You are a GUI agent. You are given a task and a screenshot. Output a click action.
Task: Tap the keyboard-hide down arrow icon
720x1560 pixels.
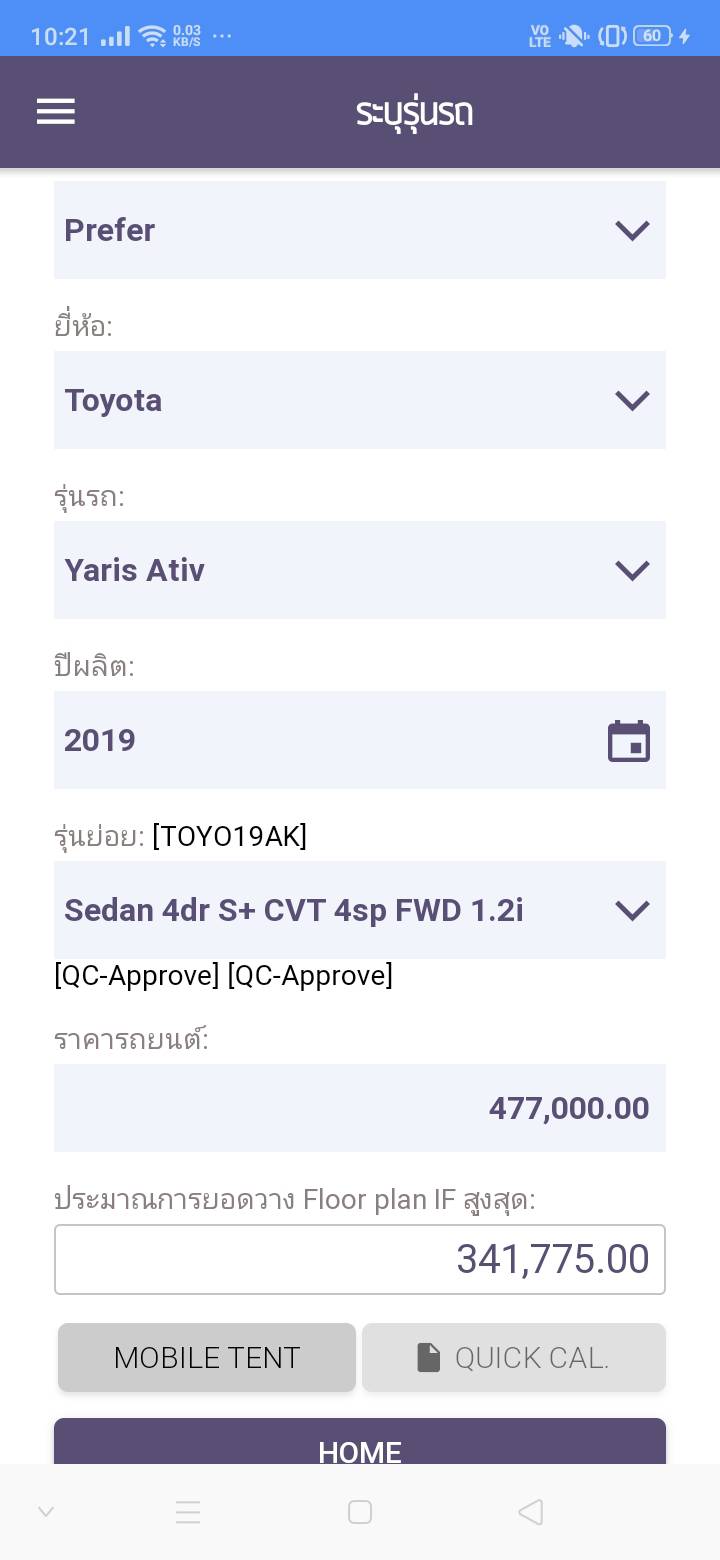click(46, 1512)
